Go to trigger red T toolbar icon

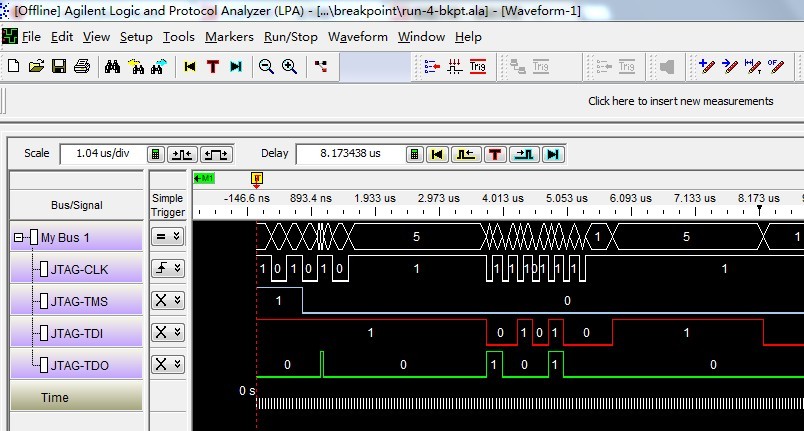pyautogui.click(x=213, y=66)
